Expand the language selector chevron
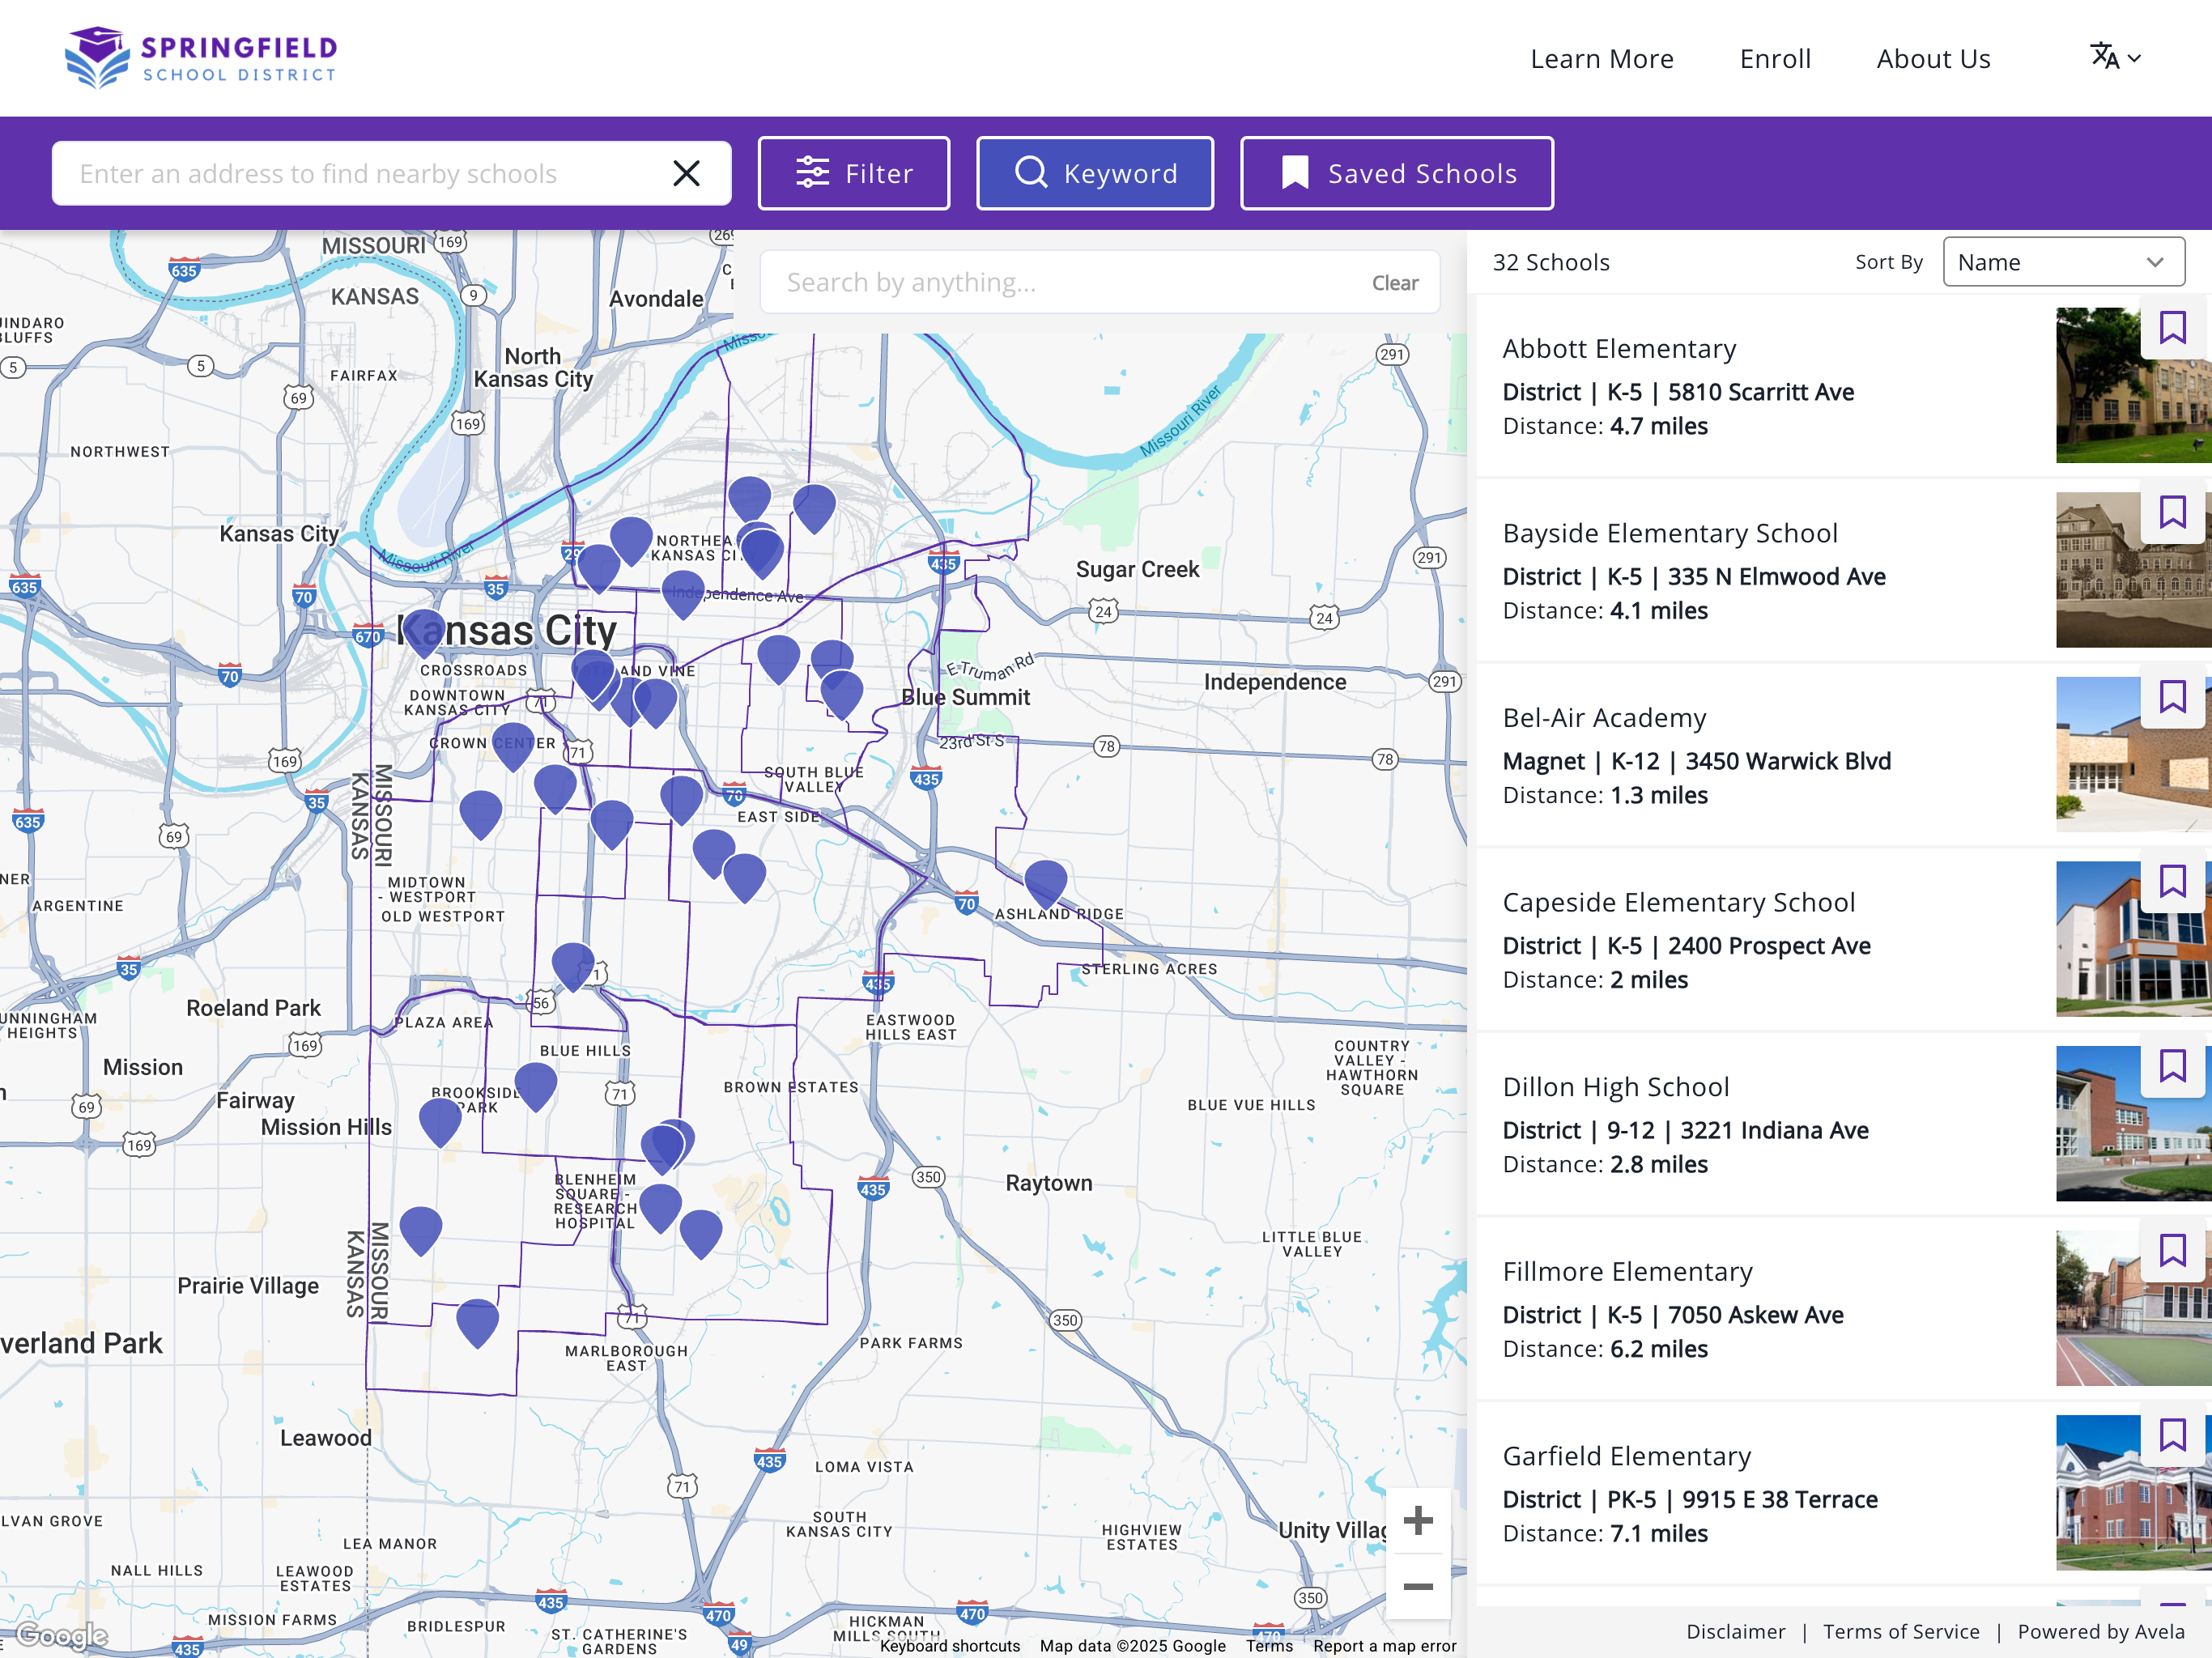This screenshot has width=2212, height=1658. click(2135, 58)
